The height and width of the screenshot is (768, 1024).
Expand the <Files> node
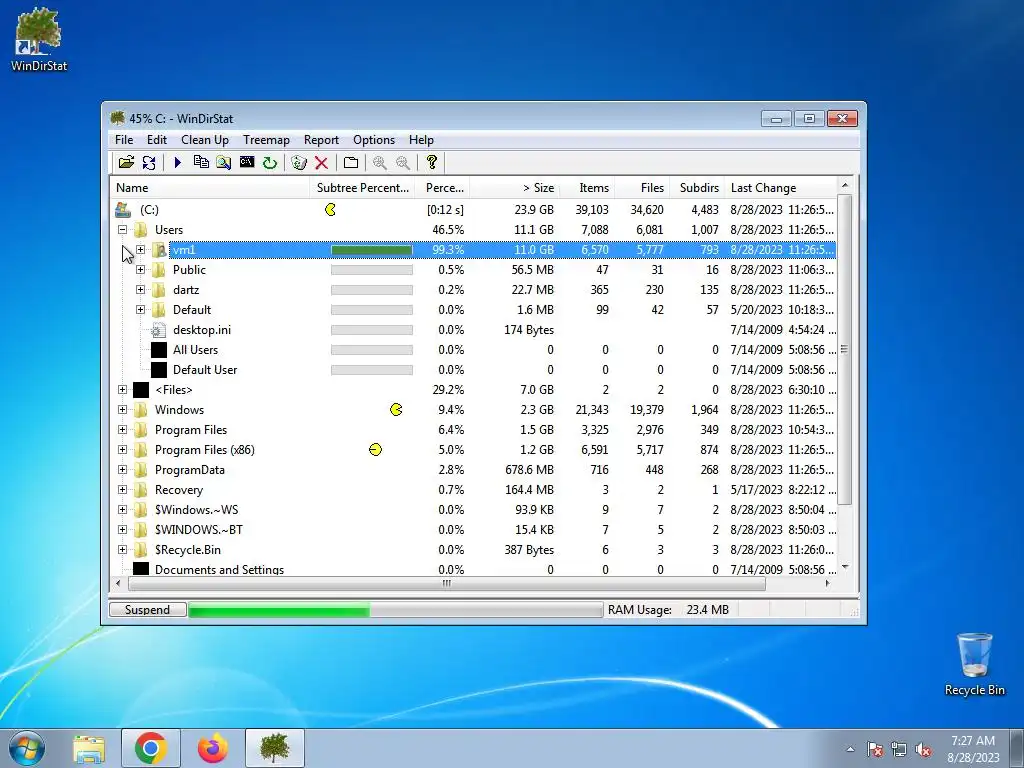click(x=122, y=389)
